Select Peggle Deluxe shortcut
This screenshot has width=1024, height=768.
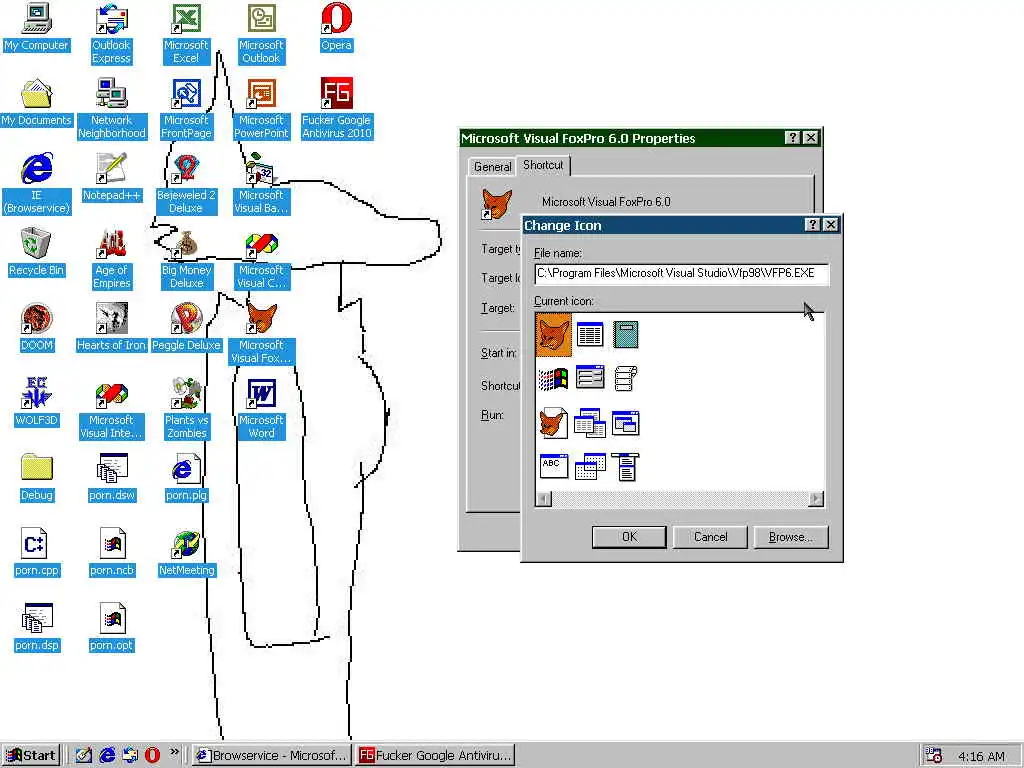pos(186,328)
